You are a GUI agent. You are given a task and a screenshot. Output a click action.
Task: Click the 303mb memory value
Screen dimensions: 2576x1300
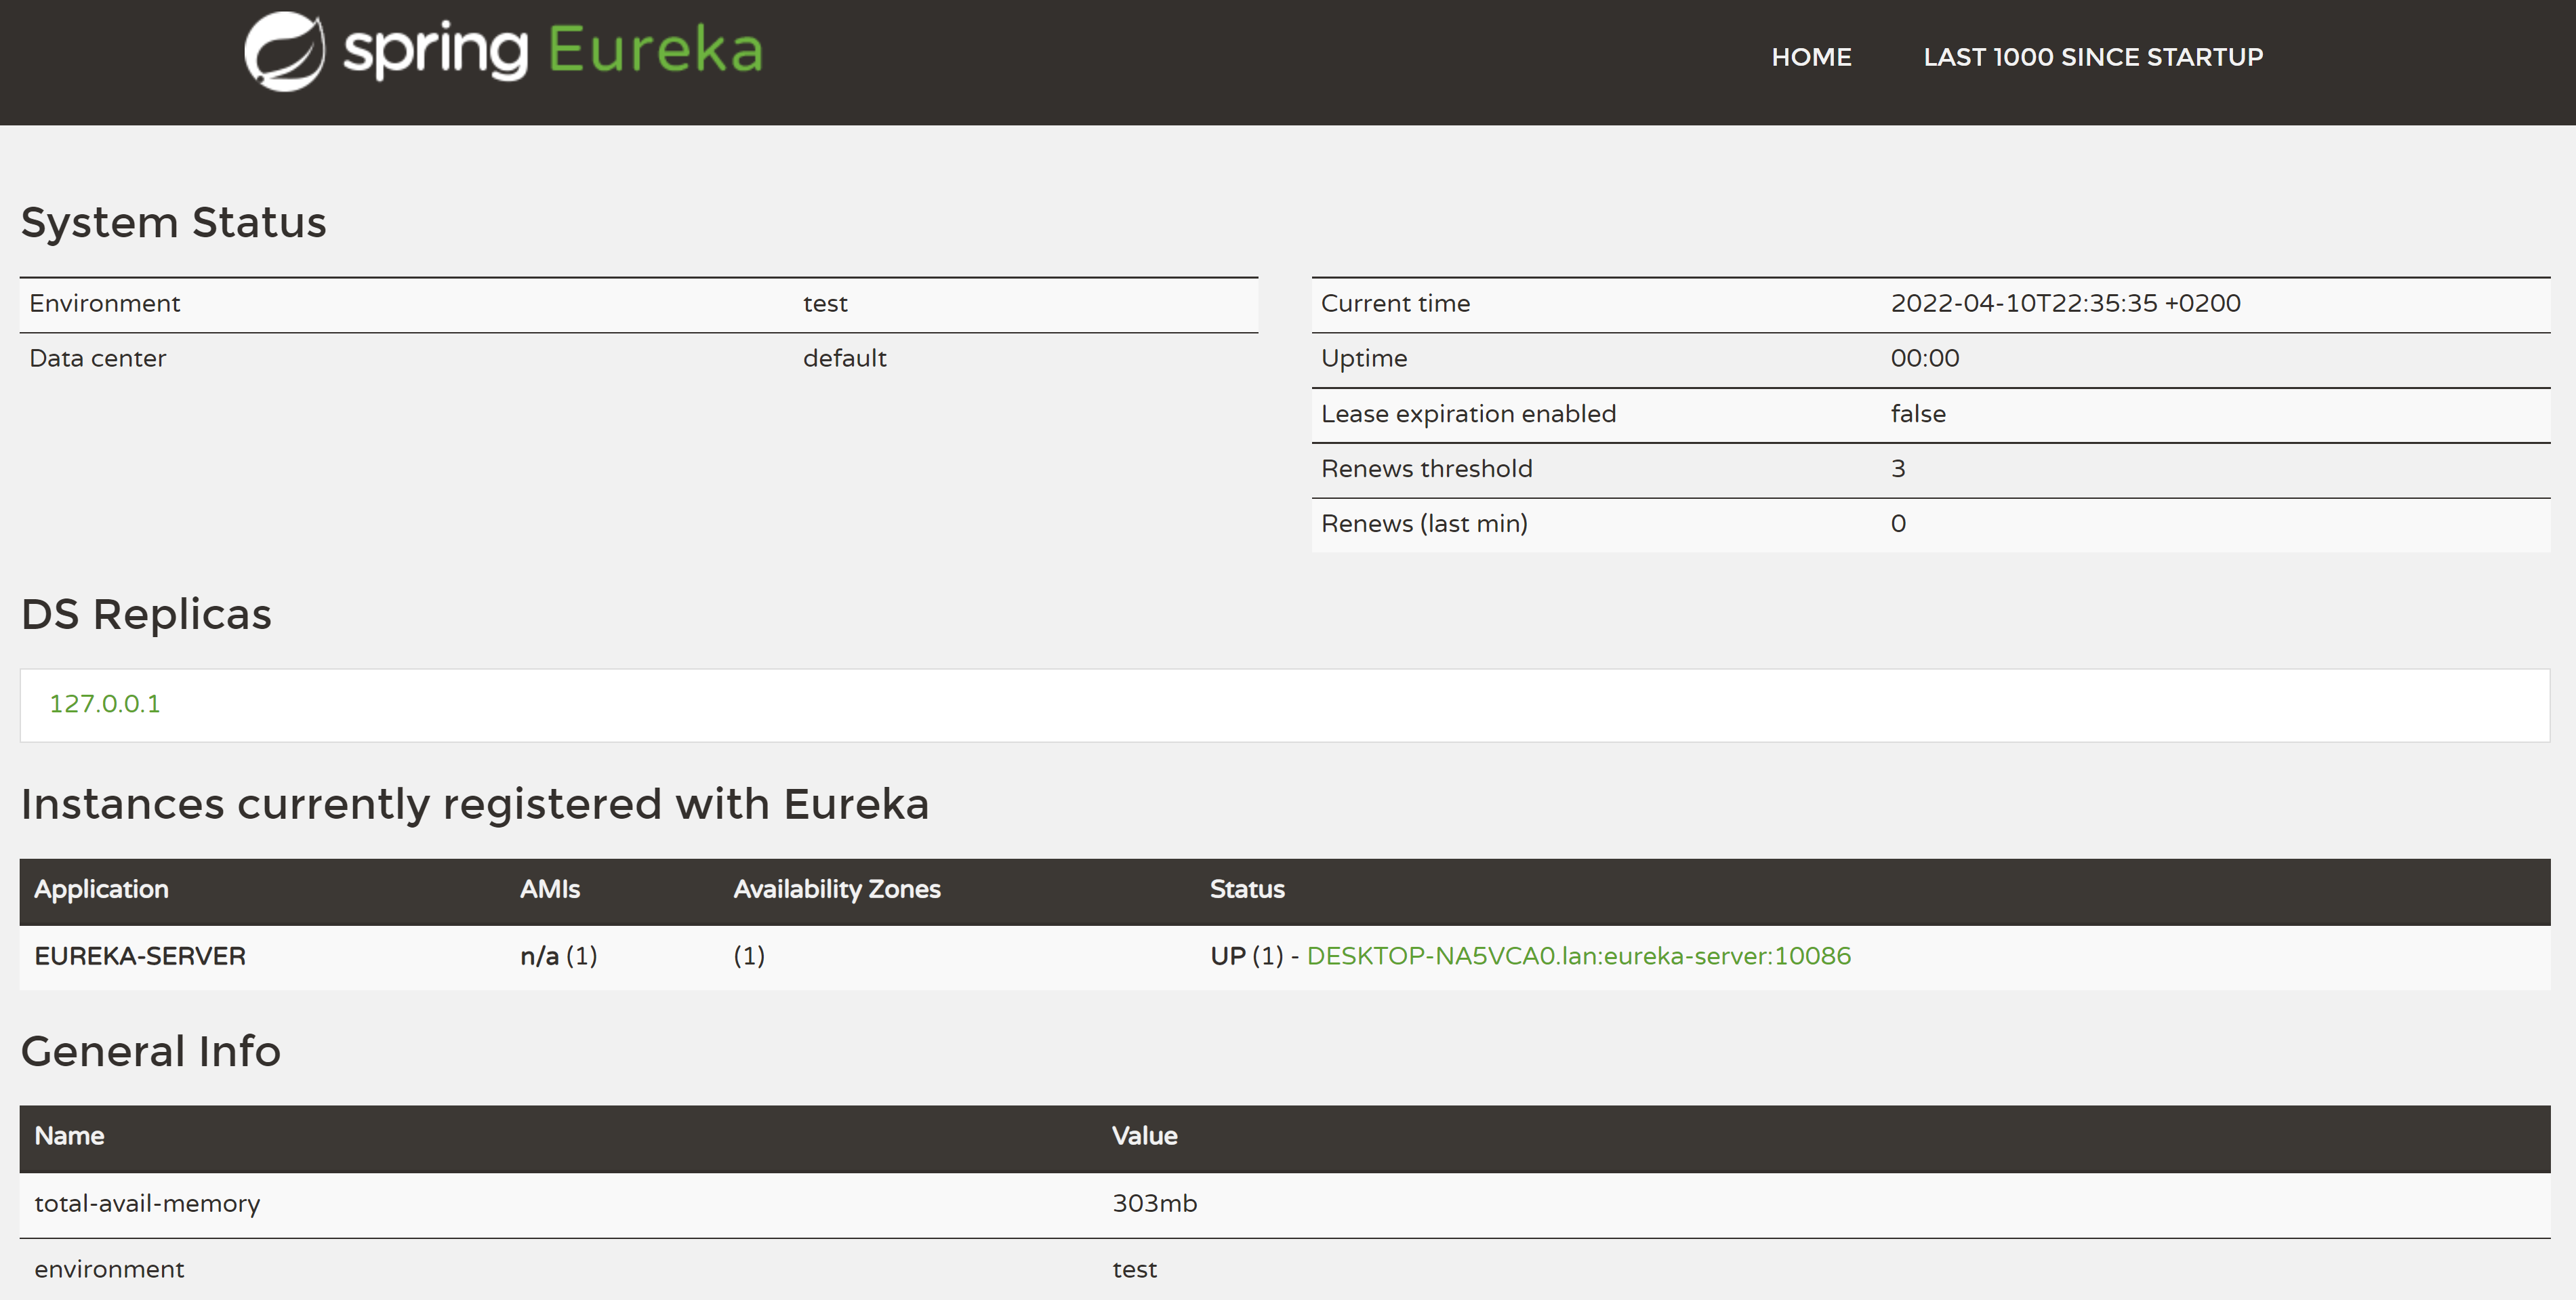point(1154,1204)
